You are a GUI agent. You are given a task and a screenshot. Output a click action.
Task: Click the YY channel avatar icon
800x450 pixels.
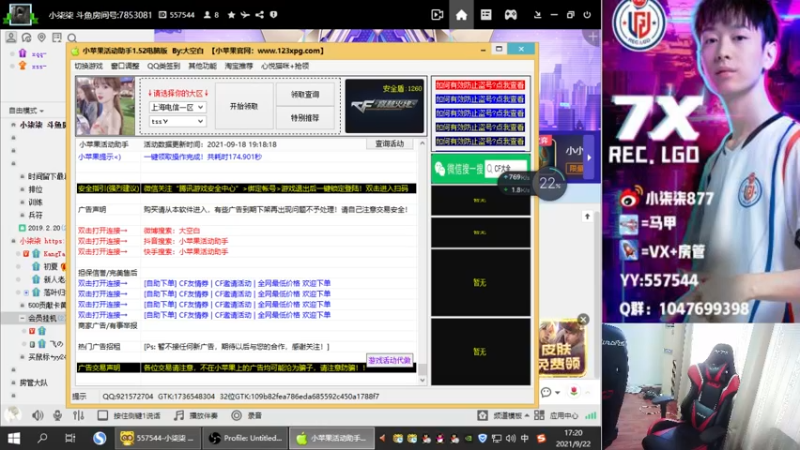point(20,15)
